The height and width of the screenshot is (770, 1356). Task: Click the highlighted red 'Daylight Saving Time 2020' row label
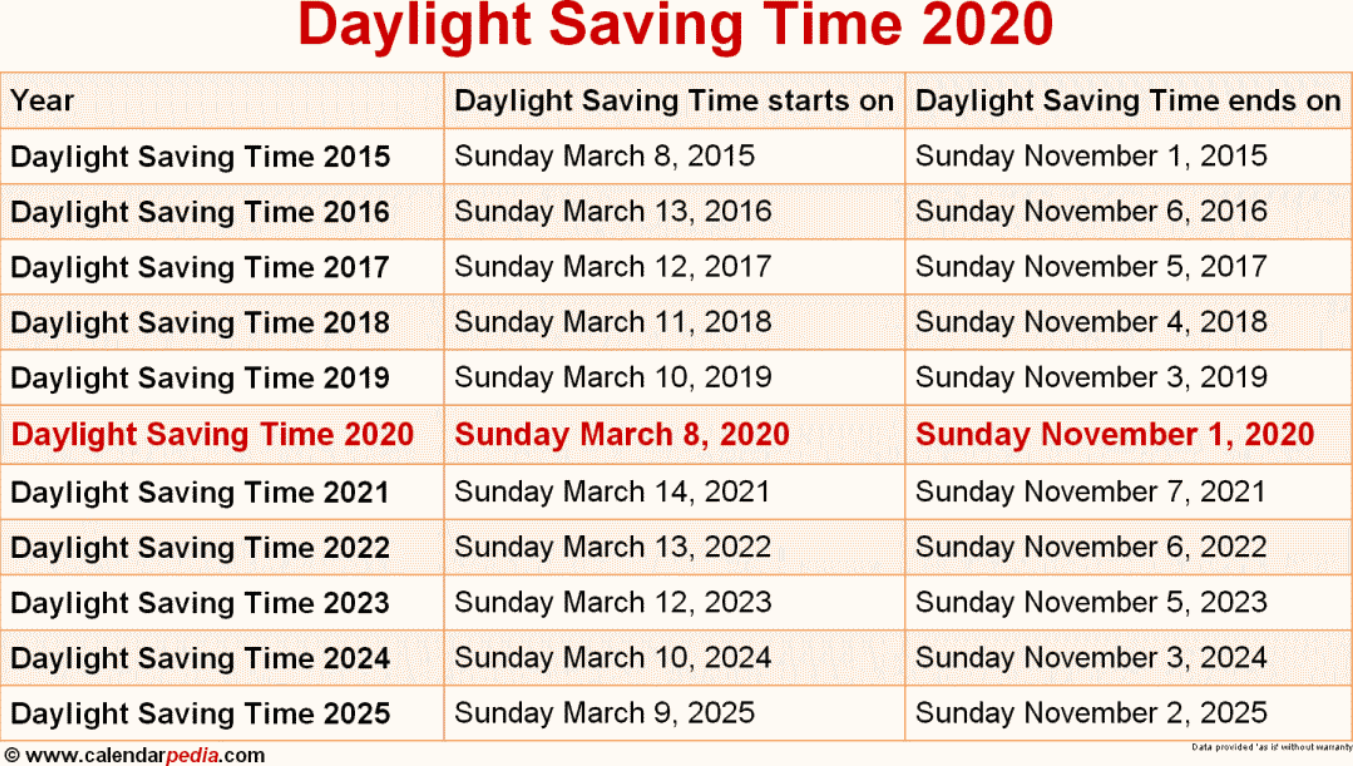[x=212, y=434]
